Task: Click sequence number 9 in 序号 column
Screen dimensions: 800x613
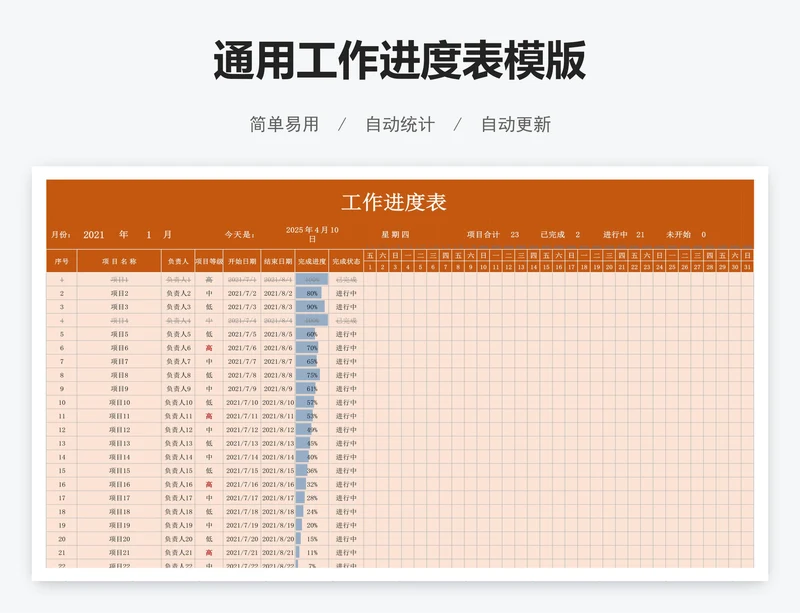Action: click(62, 389)
